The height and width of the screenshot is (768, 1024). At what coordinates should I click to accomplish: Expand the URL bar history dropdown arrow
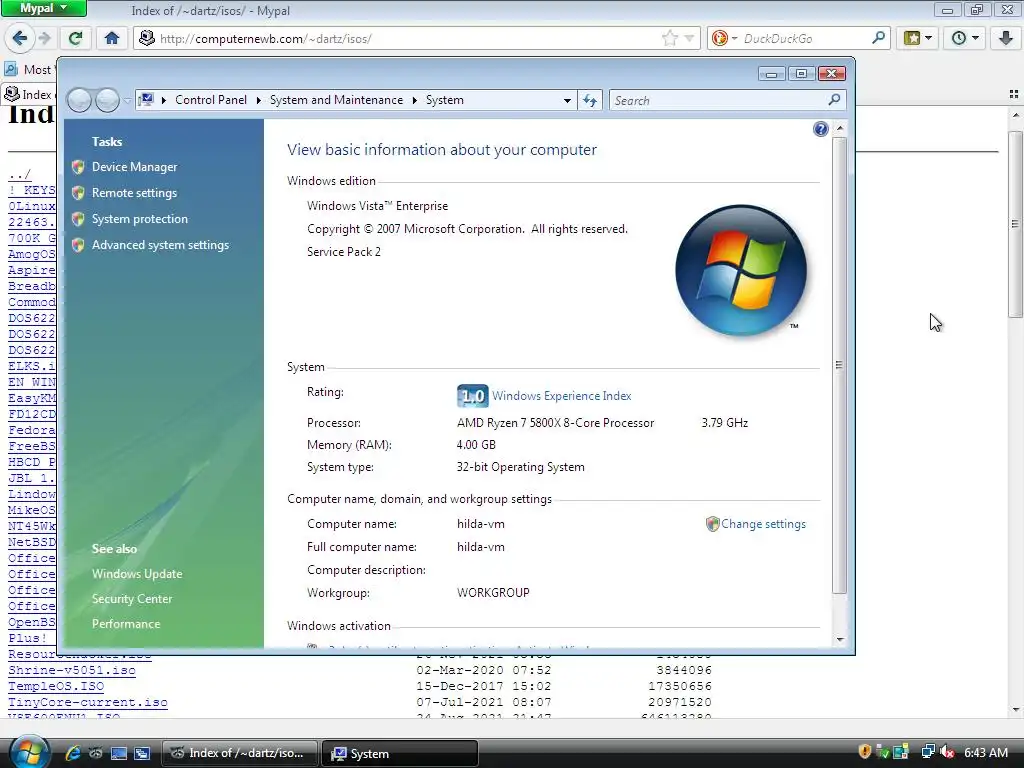pos(688,39)
